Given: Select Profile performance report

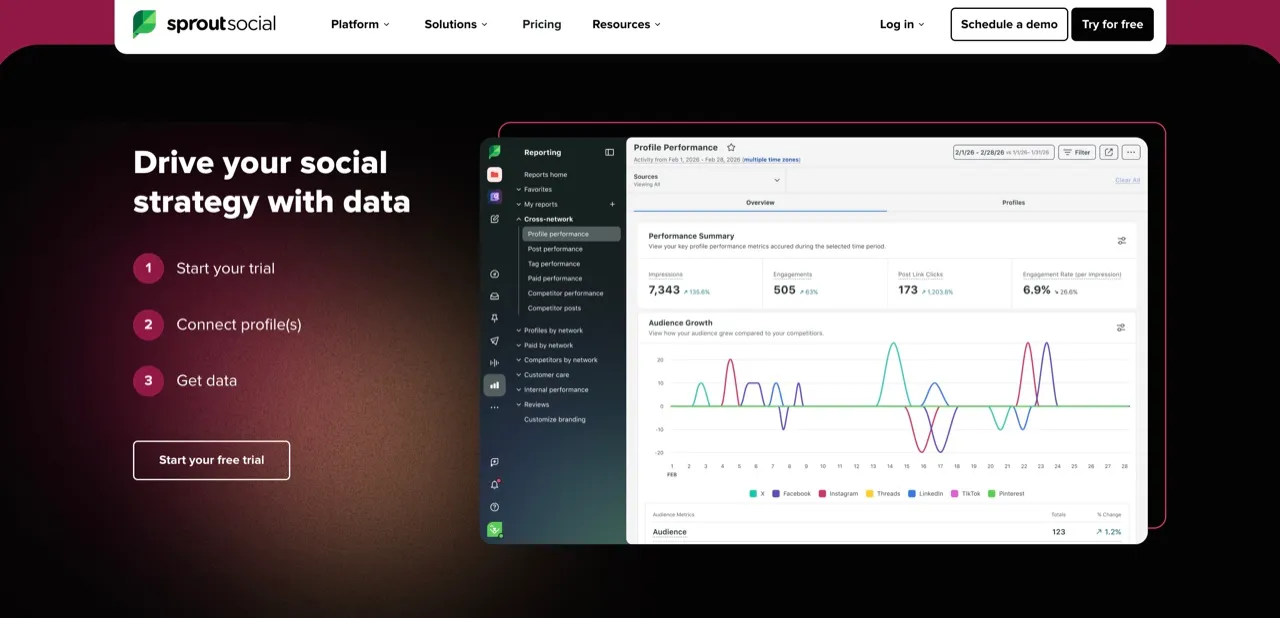Looking at the screenshot, I should tap(571, 234).
